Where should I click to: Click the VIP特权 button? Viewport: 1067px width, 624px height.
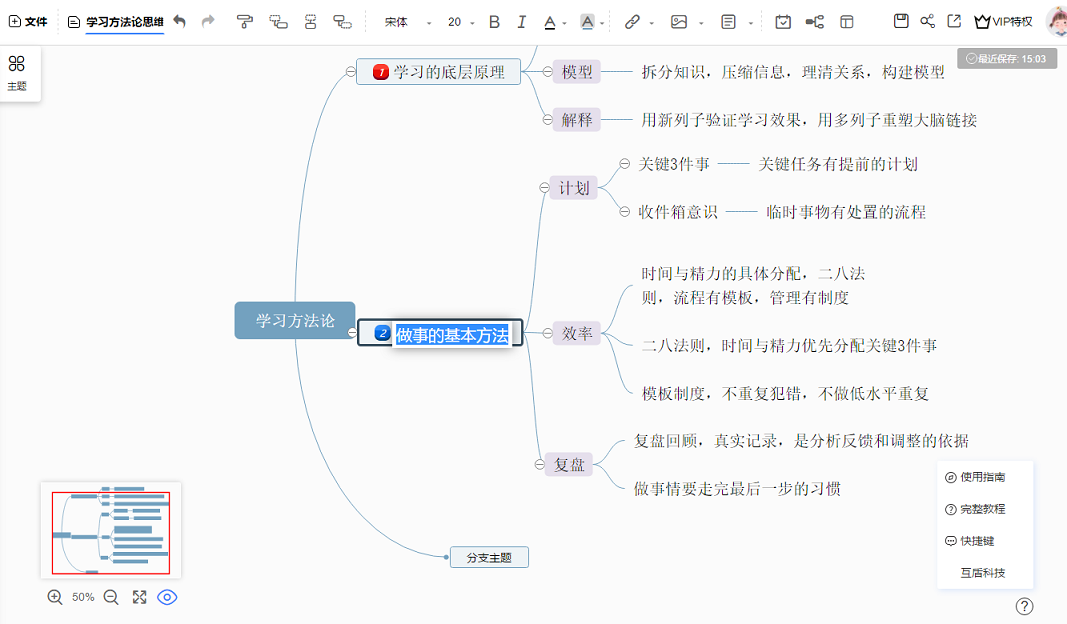[x=1002, y=21]
